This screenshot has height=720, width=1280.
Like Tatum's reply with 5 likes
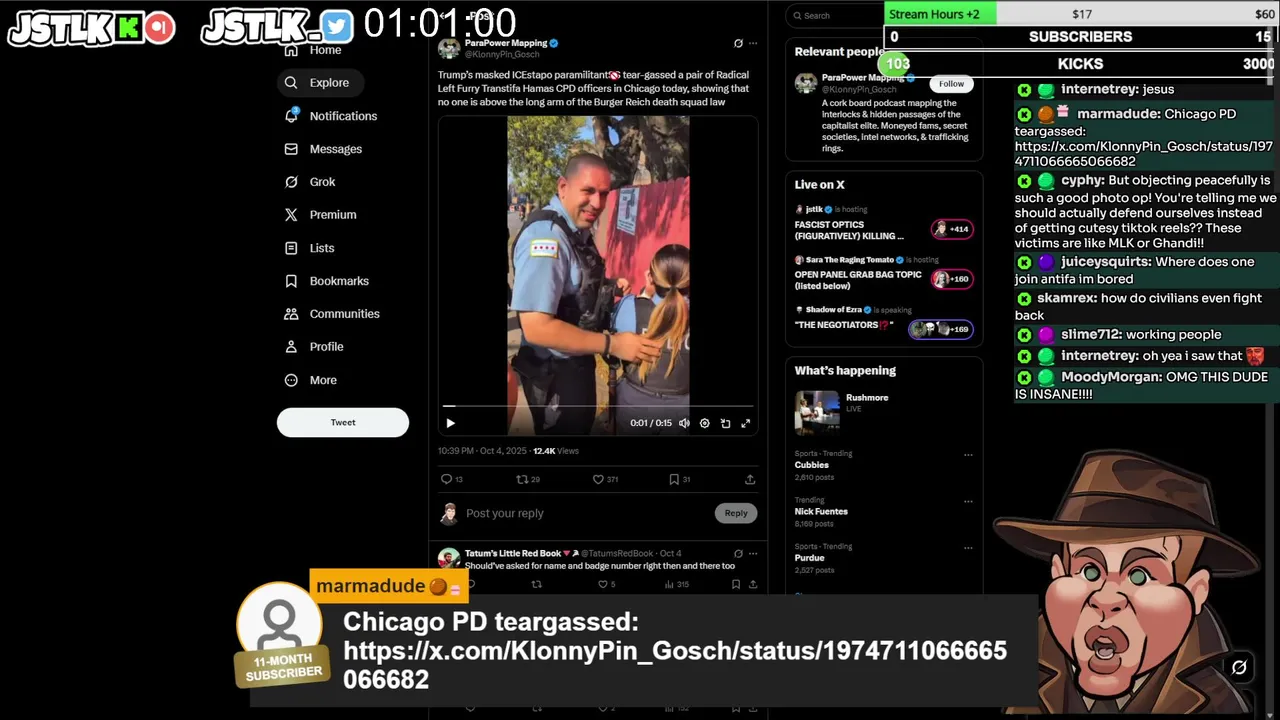pyautogui.click(x=606, y=584)
